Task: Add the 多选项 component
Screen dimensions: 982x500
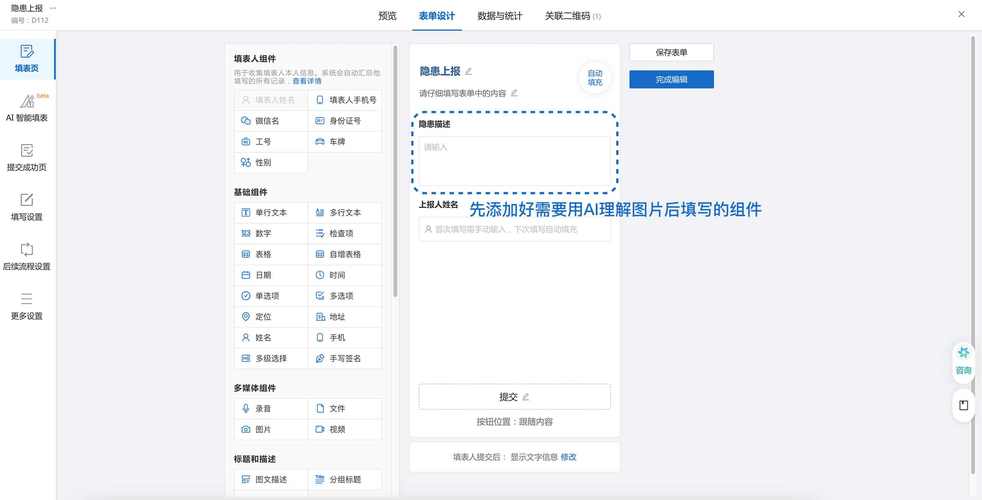Action: [343, 296]
